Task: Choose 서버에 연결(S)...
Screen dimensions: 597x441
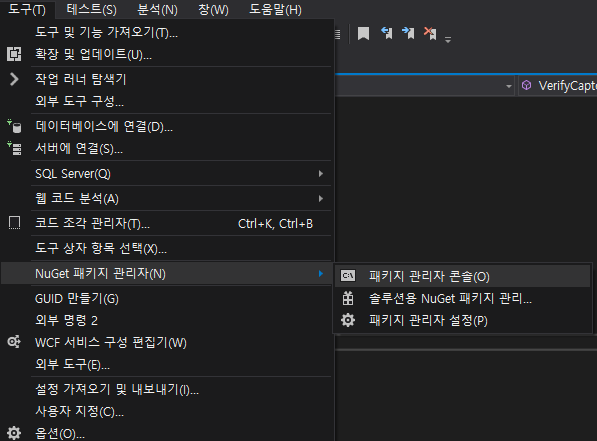Action: coord(168,149)
